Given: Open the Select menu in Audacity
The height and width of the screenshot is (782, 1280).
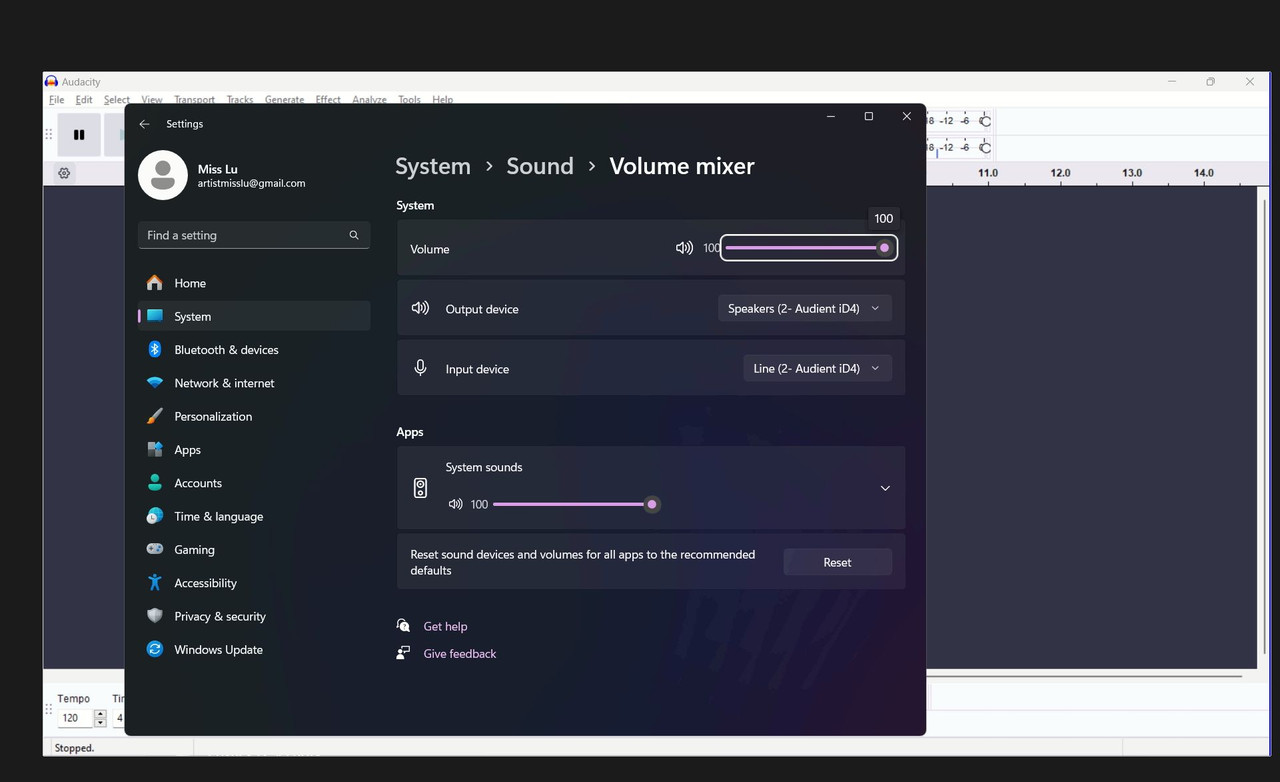Looking at the screenshot, I should point(117,100).
